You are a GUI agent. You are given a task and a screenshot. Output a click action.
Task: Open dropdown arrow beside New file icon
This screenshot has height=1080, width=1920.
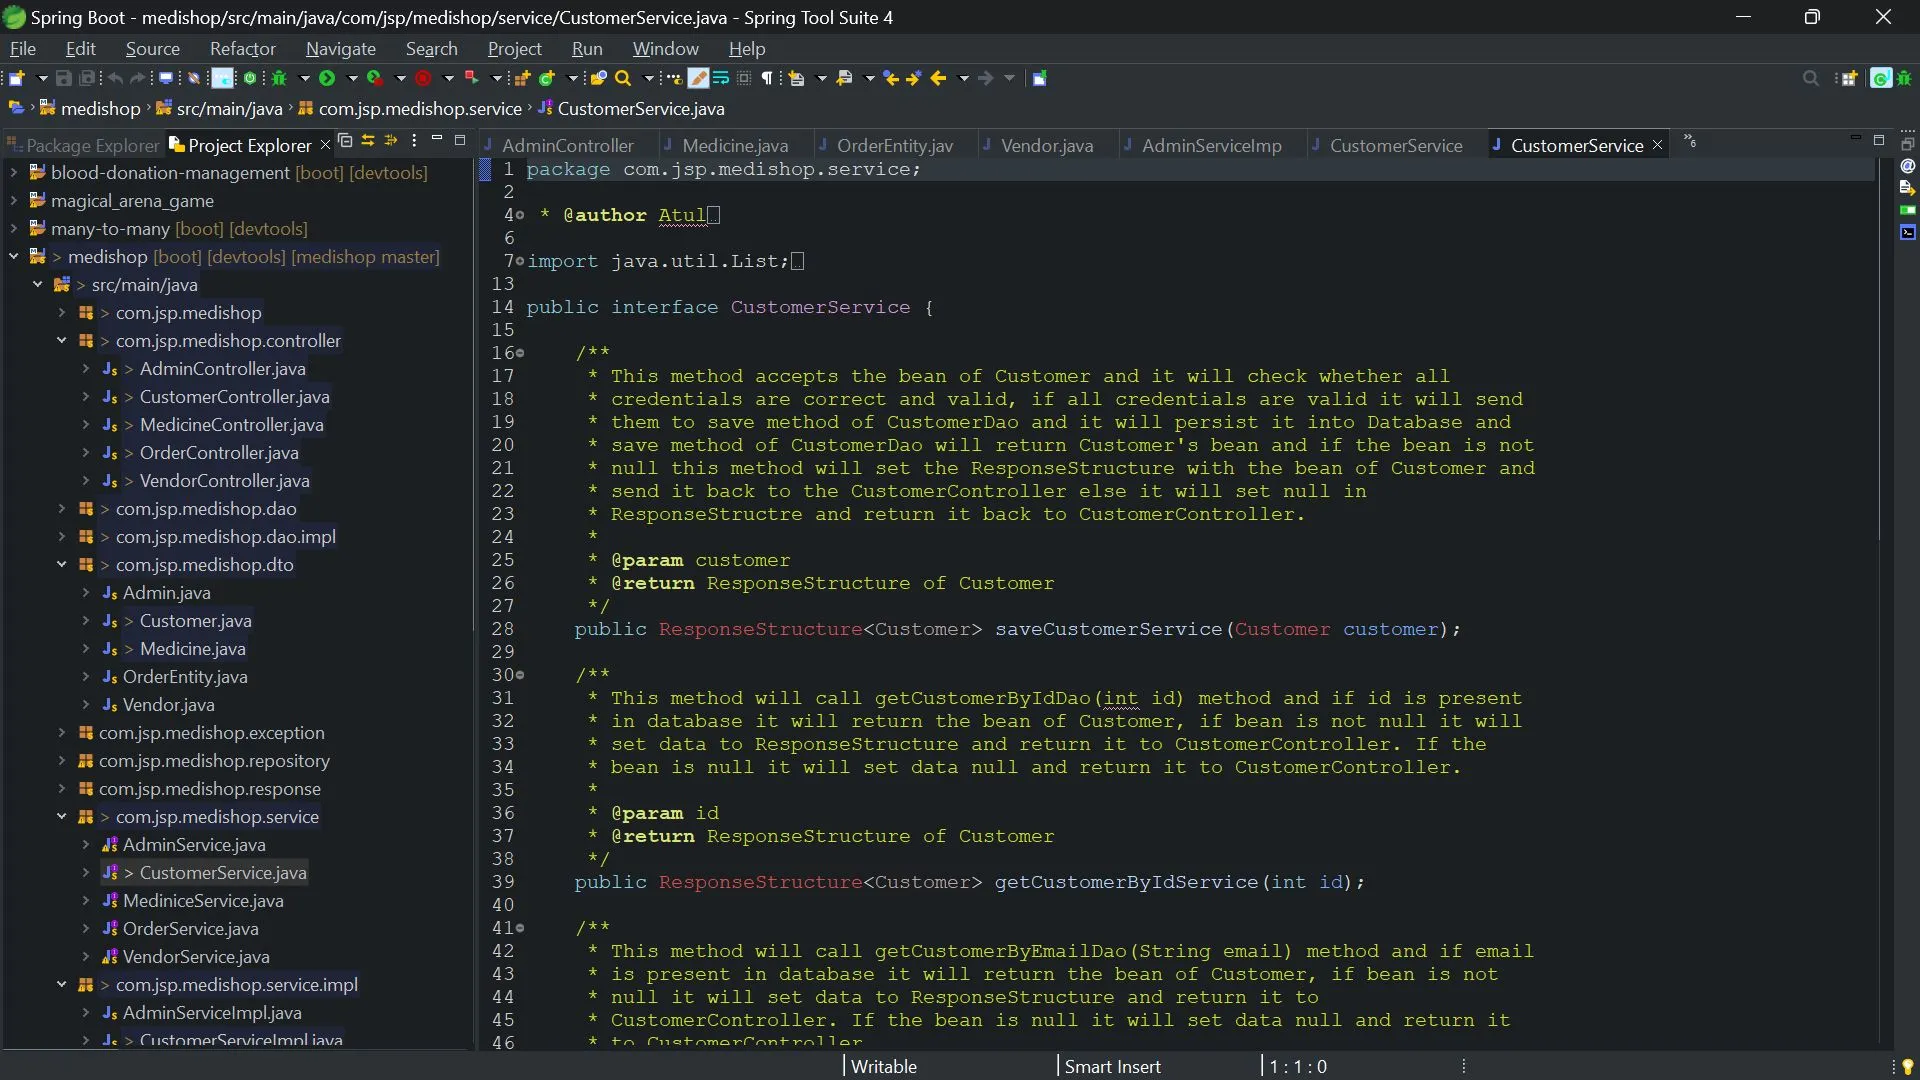click(x=42, y=78)
